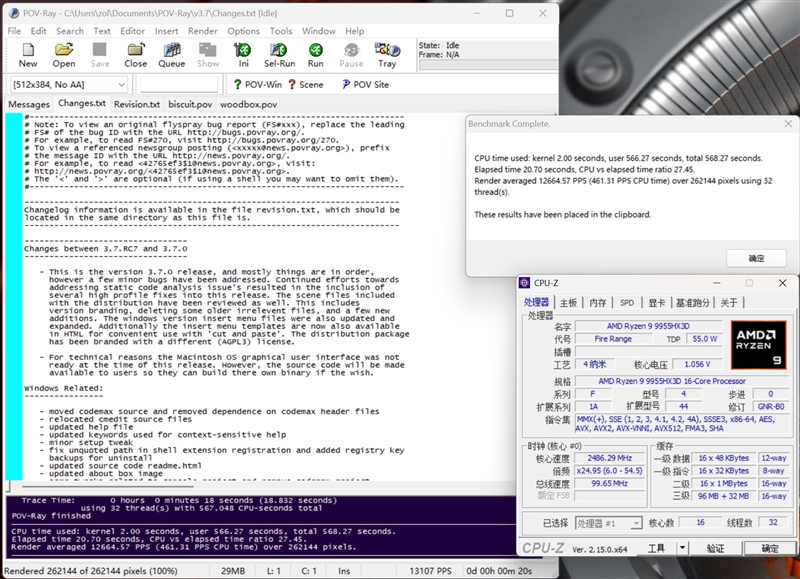800x579 pixels.
Task: Open the render Queue icon
Action: [x=171, y=50]
